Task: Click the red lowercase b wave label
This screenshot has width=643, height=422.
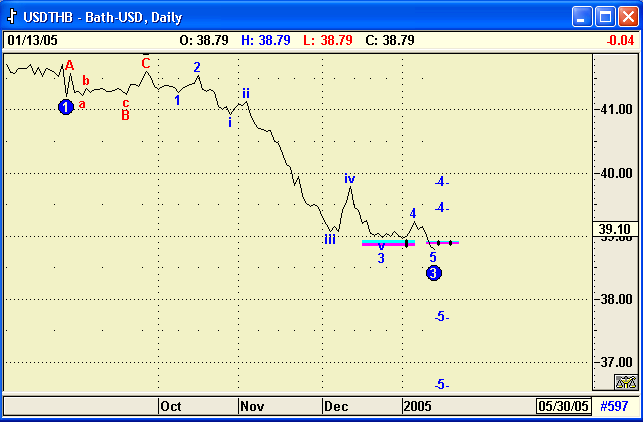Action: [86, 80]
